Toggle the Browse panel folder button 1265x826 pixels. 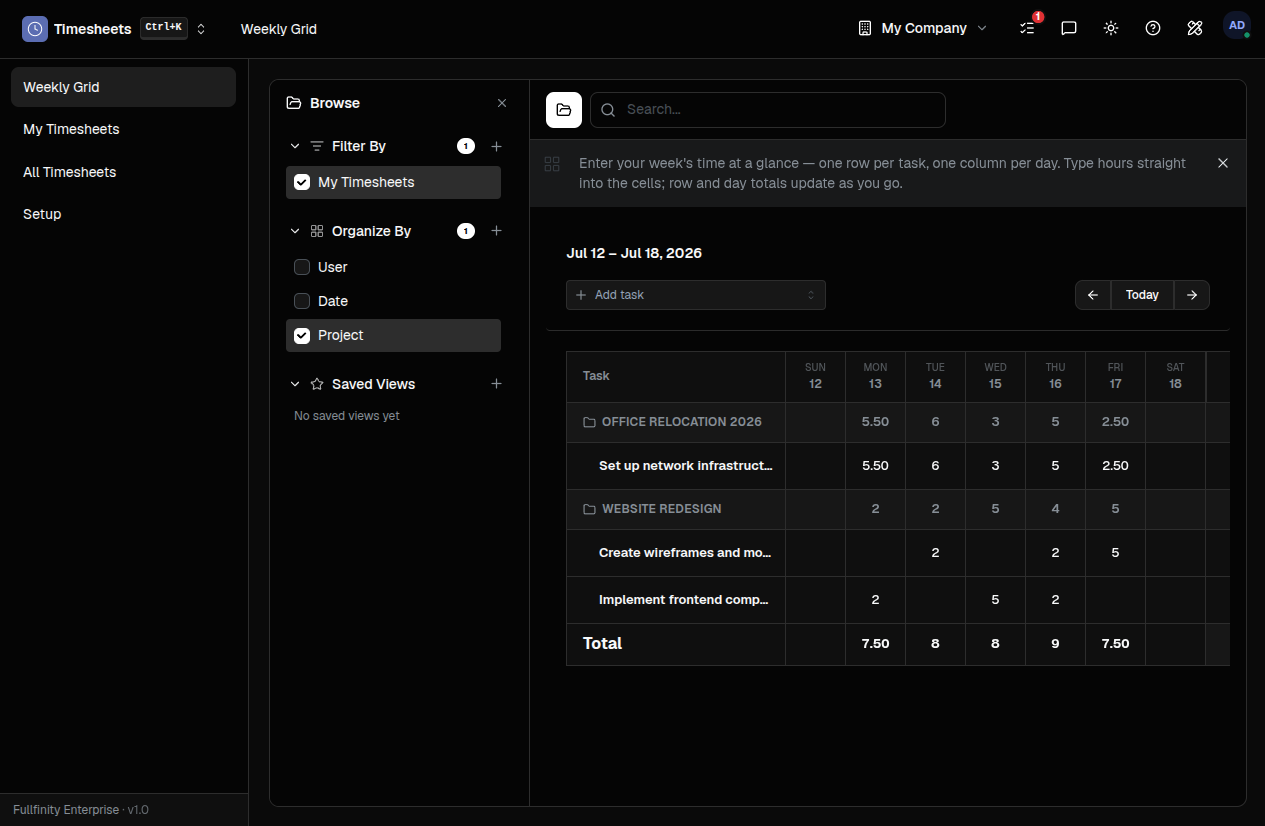tap(564, 110)
